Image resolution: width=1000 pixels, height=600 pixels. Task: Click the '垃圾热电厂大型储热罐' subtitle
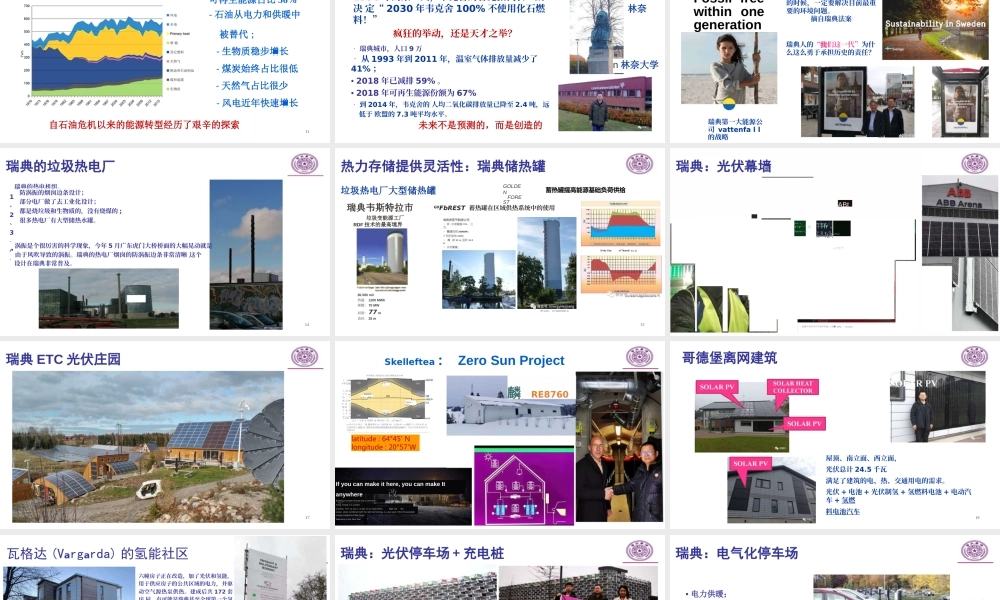(388, 190)
